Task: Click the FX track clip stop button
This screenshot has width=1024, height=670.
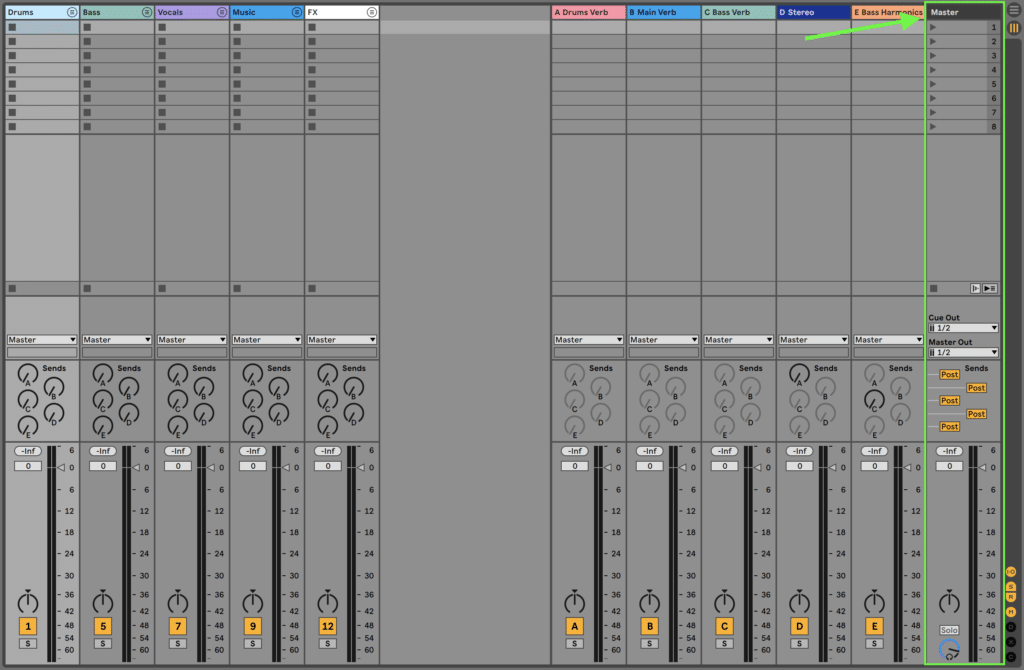Action: [x=312, y=289]
